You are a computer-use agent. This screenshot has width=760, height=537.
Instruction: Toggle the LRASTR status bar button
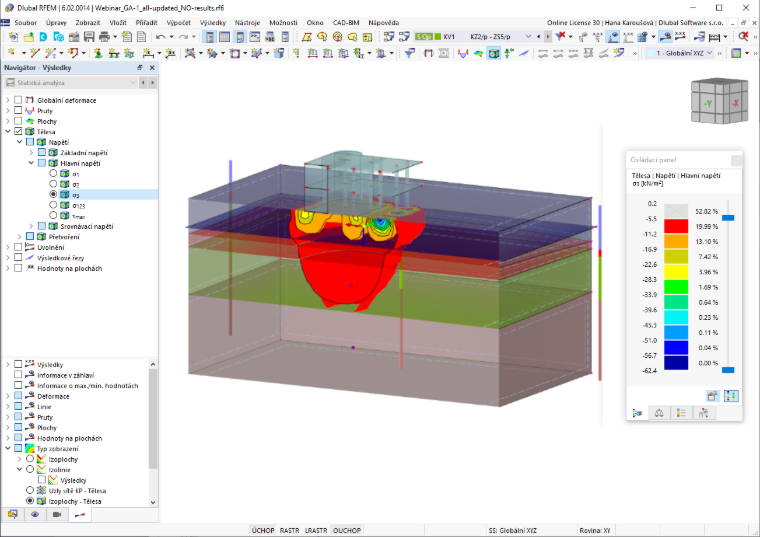click(316, 530)
